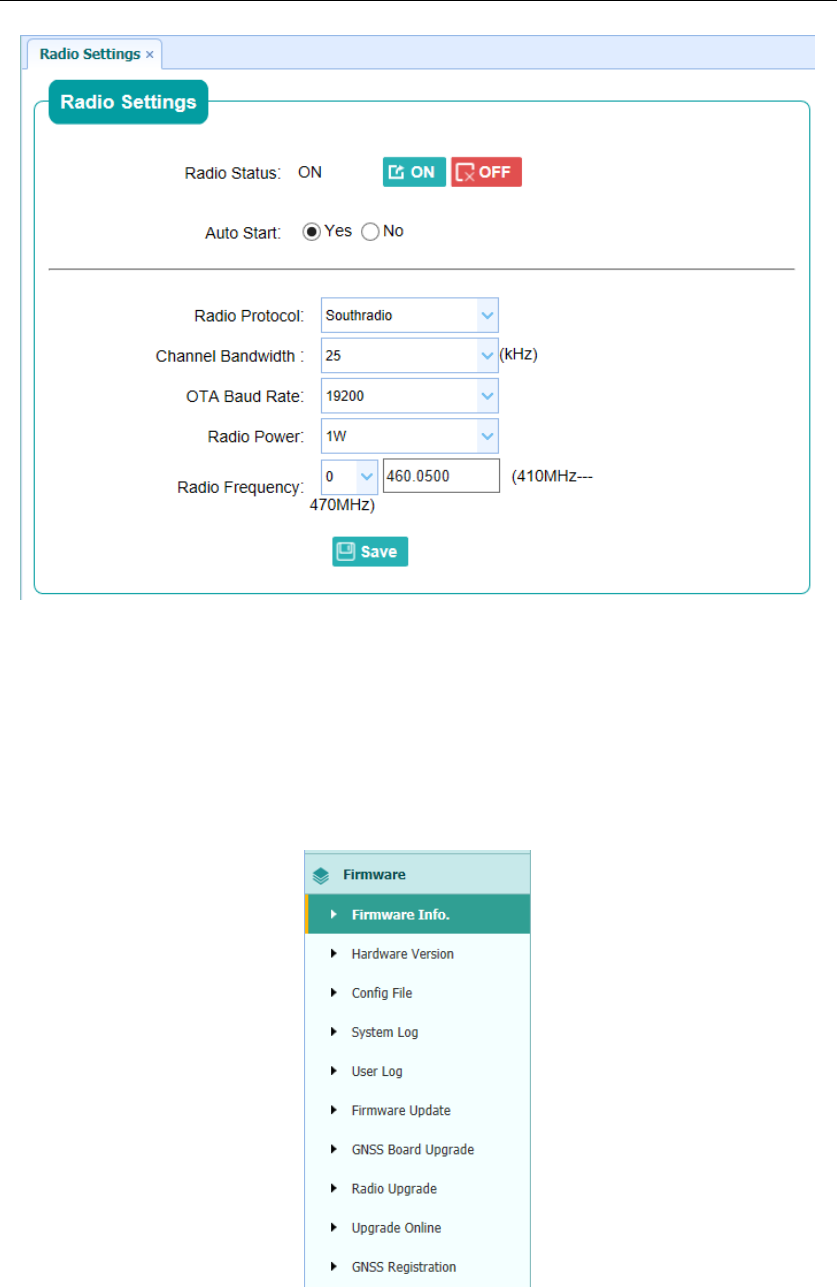The width and height of the screenshot is (837, 1287).
Task: Open Config File menu item
Action: point(417,993)
